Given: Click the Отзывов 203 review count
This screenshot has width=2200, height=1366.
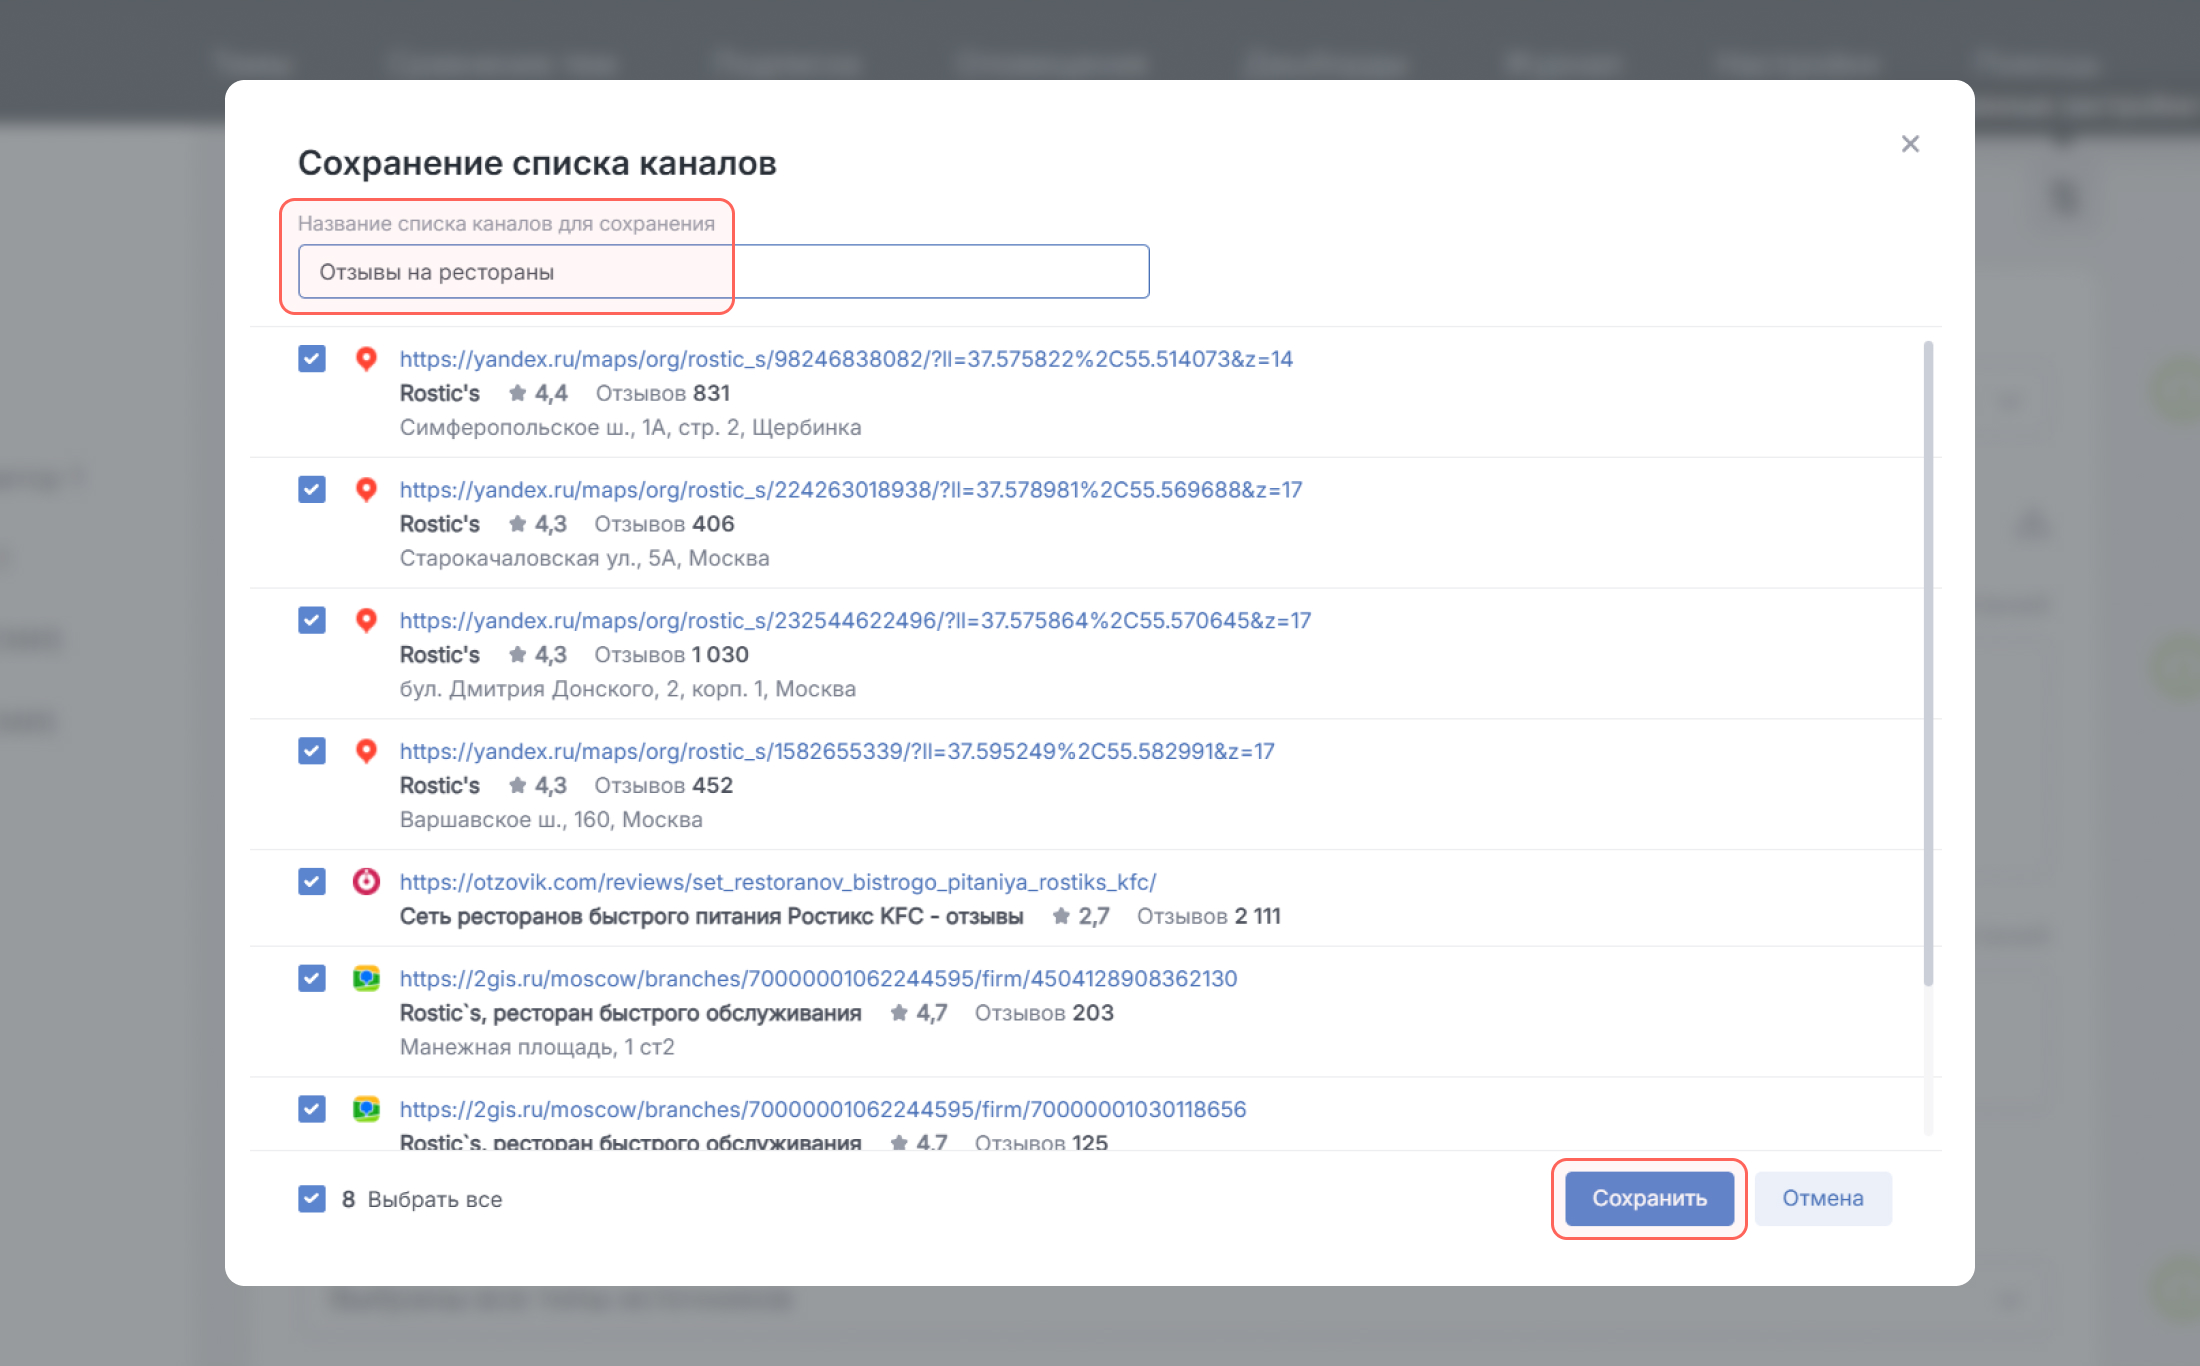Looking at the screenshot, I should 1044,1013.
